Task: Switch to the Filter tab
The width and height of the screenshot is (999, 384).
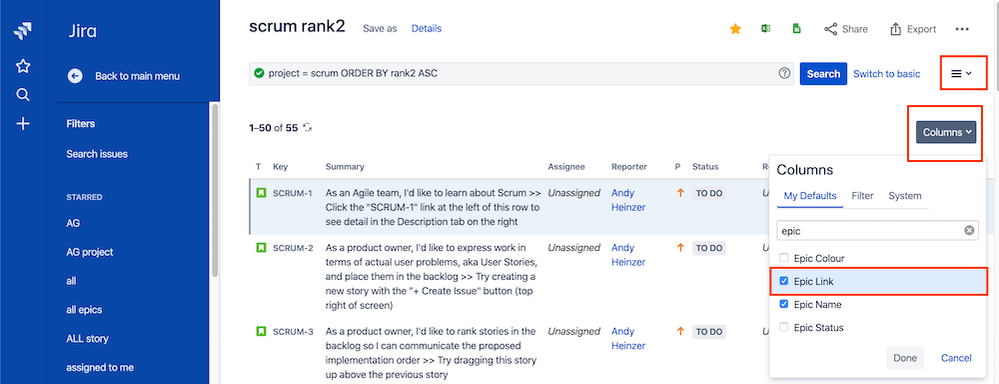Action: (863, 196)
